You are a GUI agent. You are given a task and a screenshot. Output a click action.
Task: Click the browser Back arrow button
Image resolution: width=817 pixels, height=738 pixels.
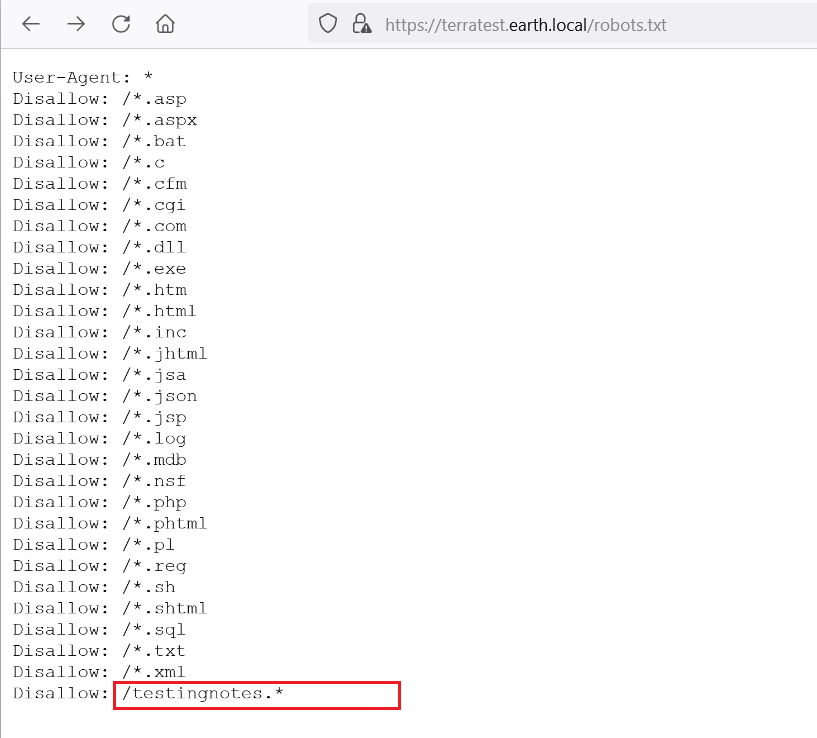click(31, 24)
